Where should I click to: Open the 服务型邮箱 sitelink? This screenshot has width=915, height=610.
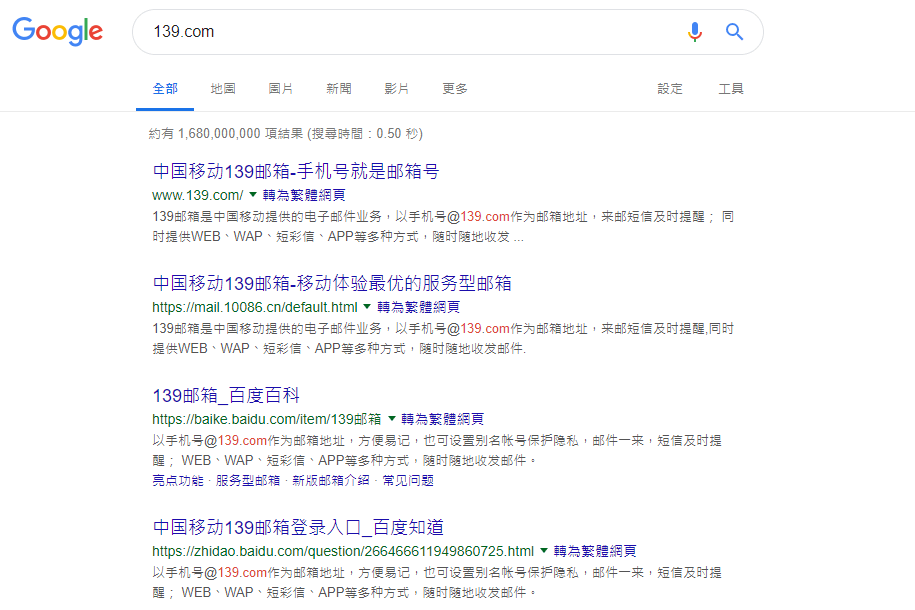coord(248,480)
